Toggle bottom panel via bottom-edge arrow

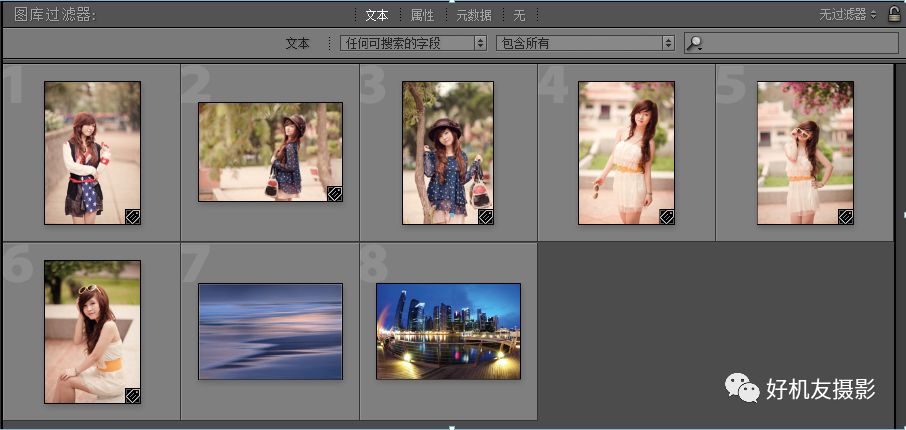click(452, 428)
